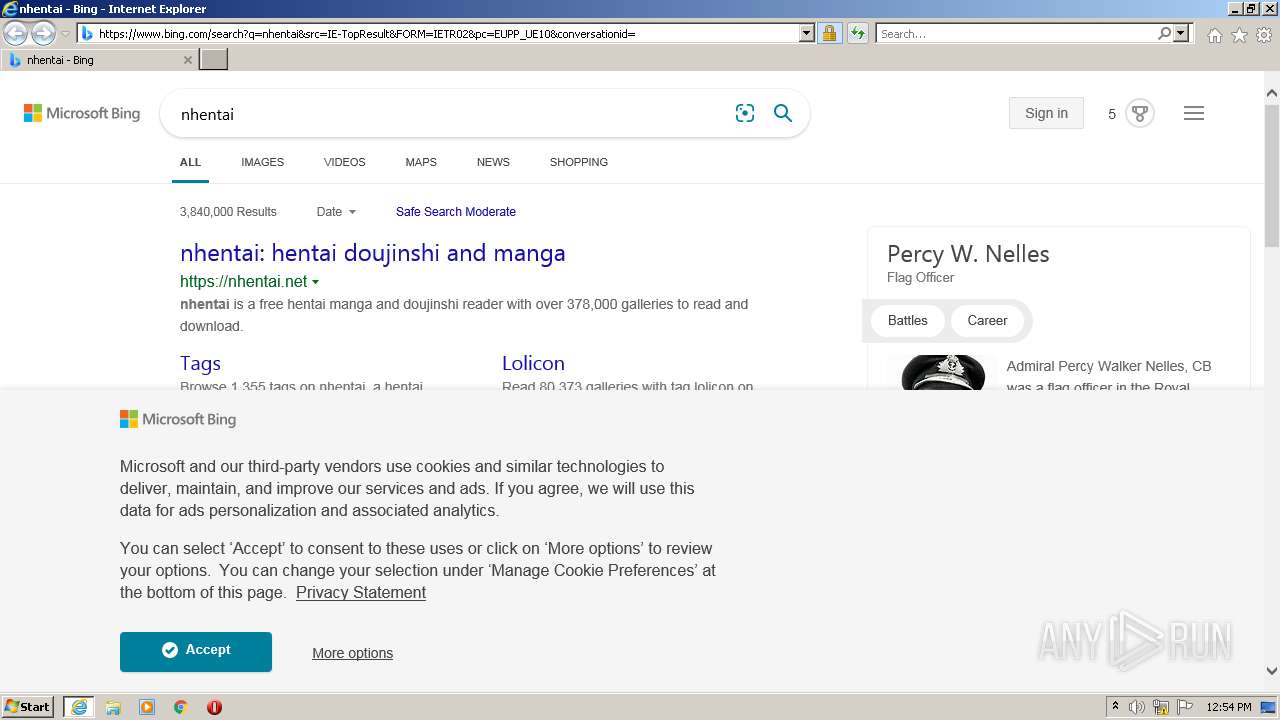Click the rewards points number 5
1280x720 pixels.
pyautogui.click(x=1111, y=114)
